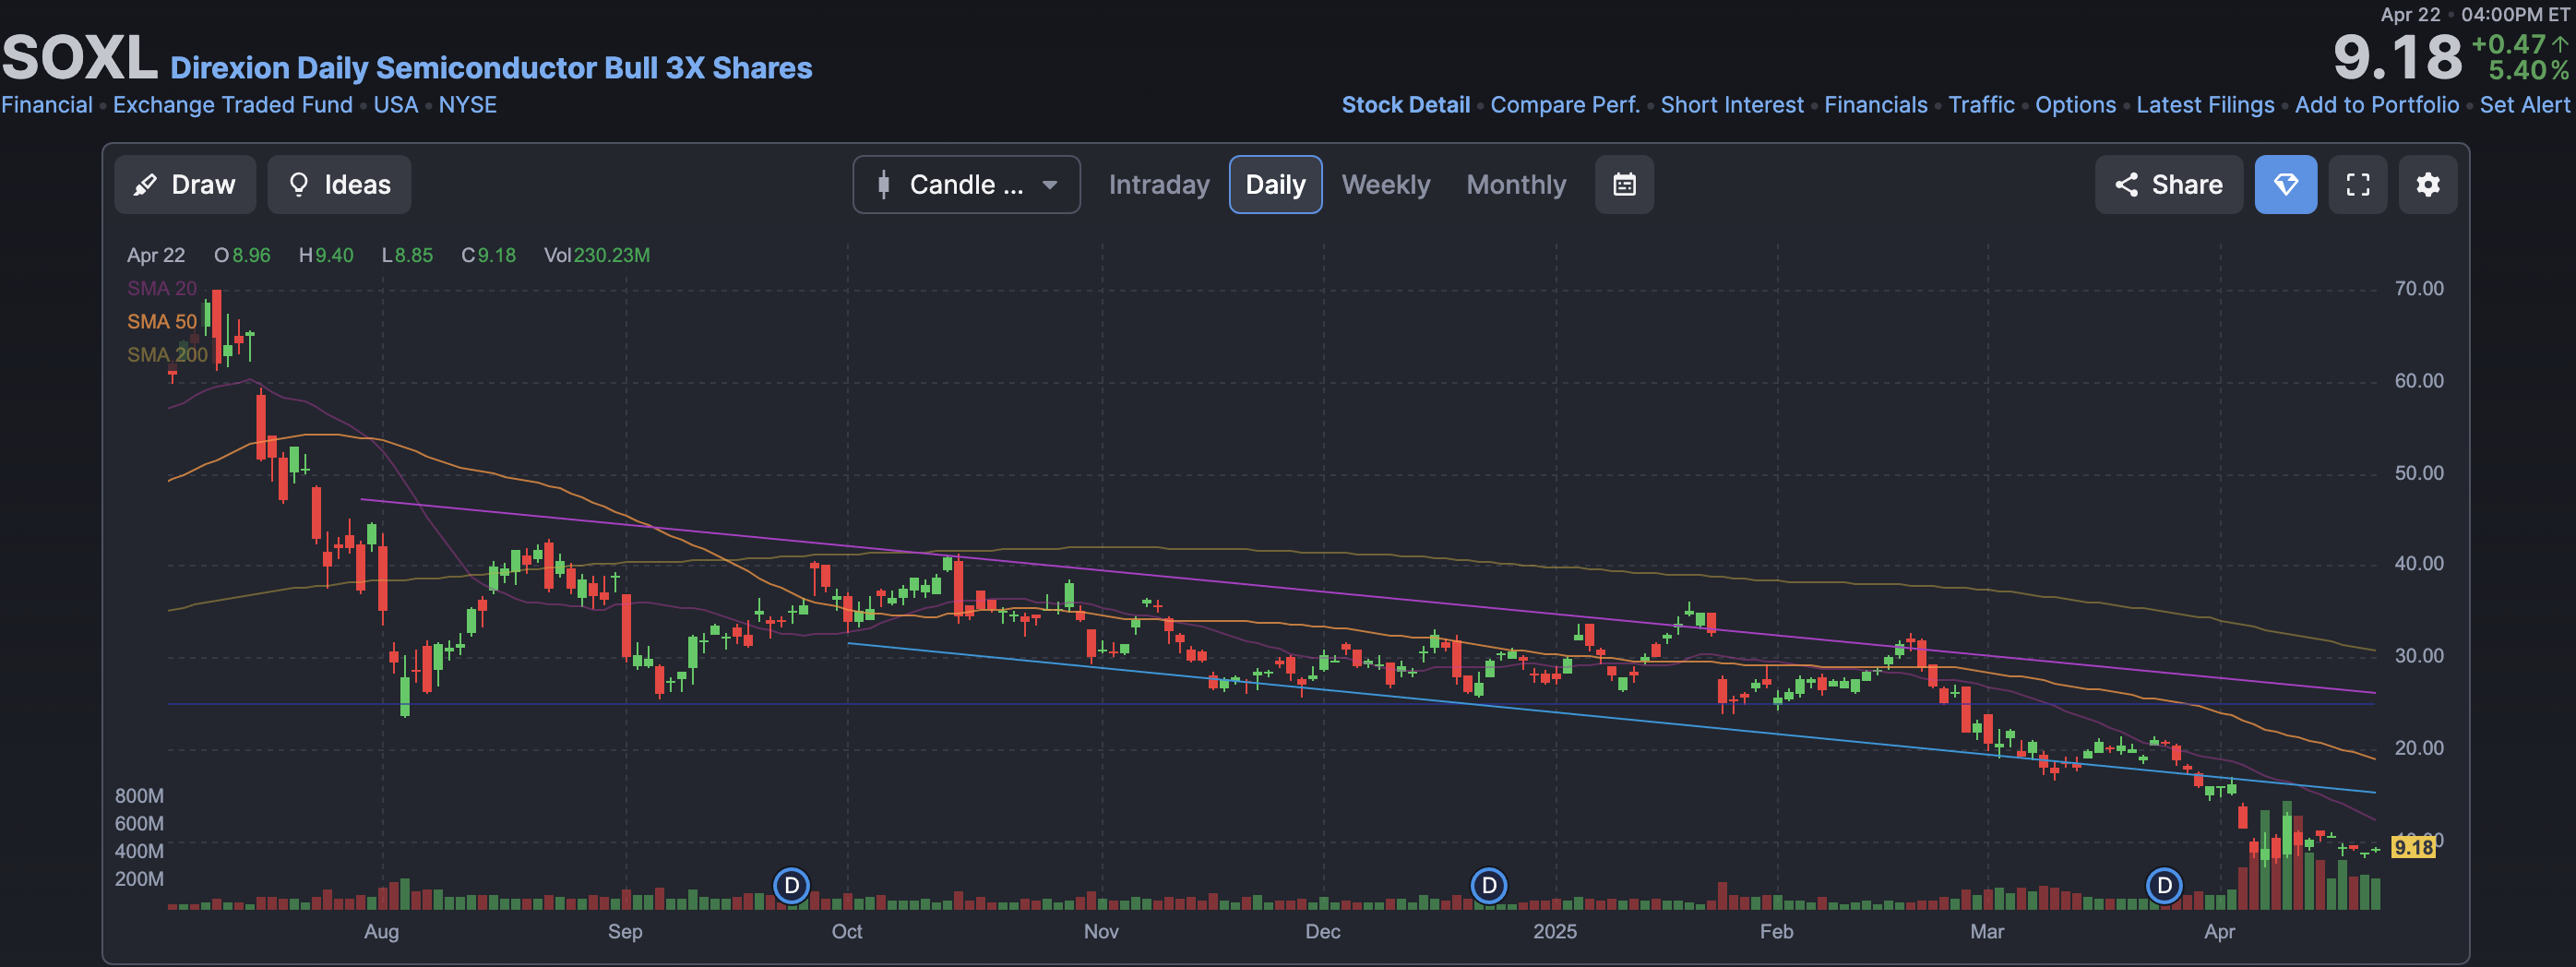This screenshot has height=967, width=2576.
Task: Click the lightbulb icon in Ideas button
Action: (298, 185)
